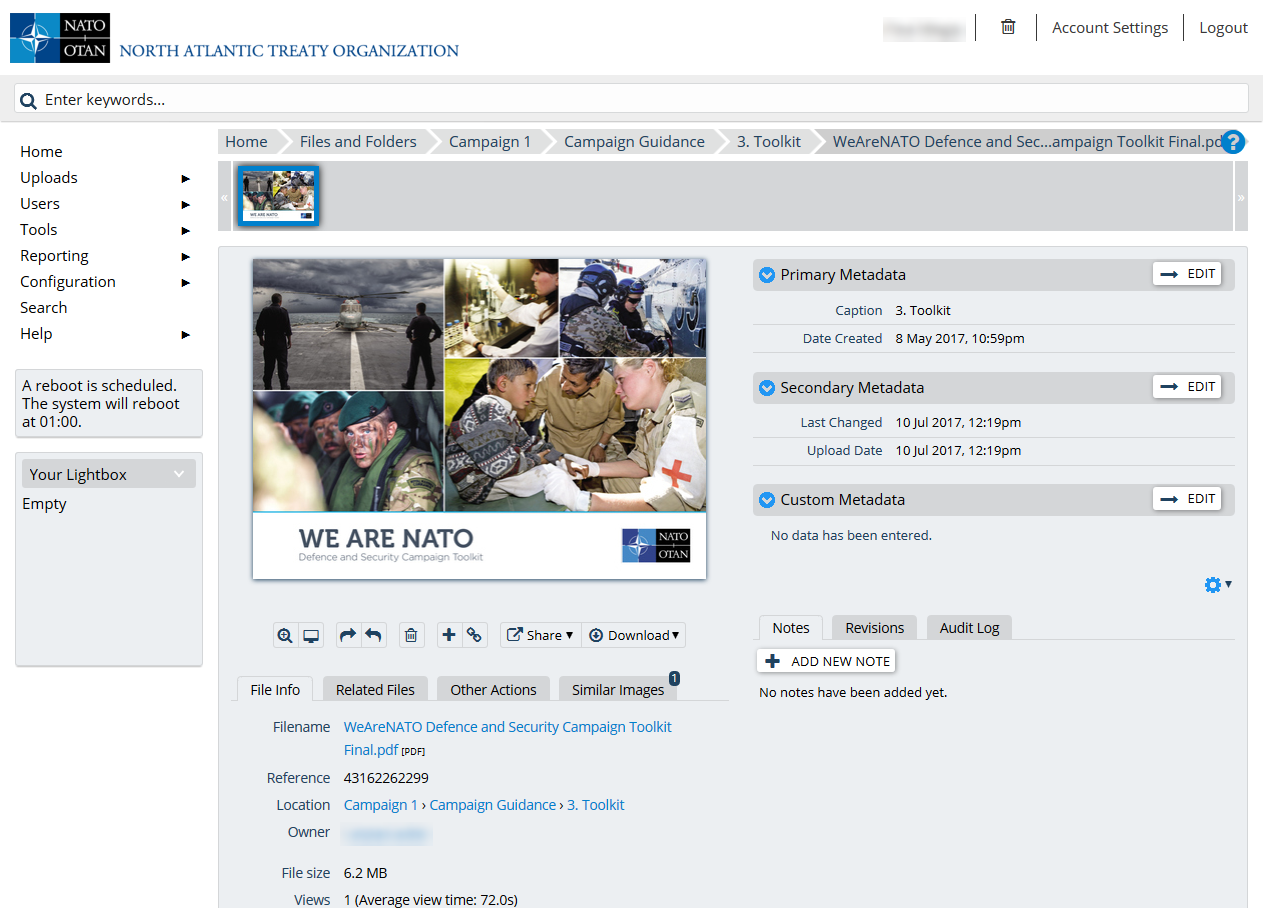Click the Logout link
This screenshot has height=908, width=1263.
pyautogui.click(x=1223, y=28)
